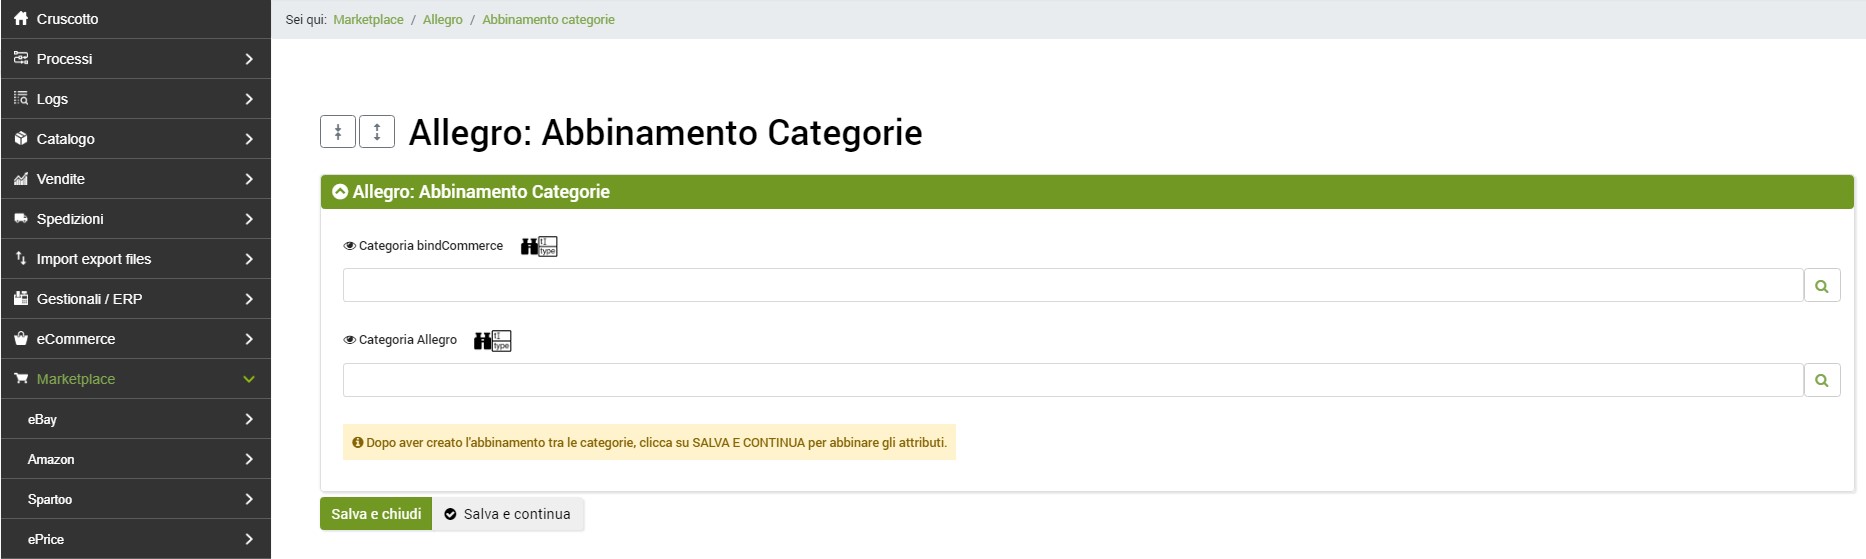The image size is (1866, 559).
Task: Open the Vendite menu item
Action: click(x=61, y=179)
